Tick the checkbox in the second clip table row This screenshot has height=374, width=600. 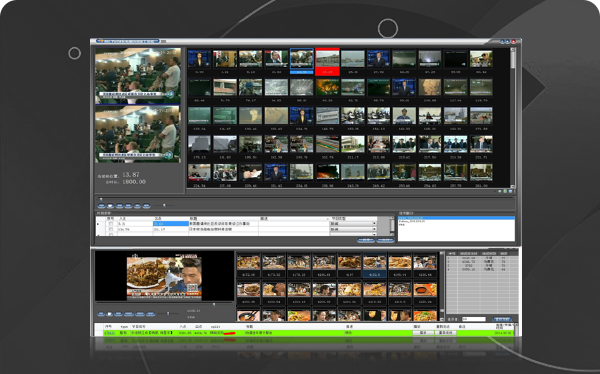[x=111, y=229]
